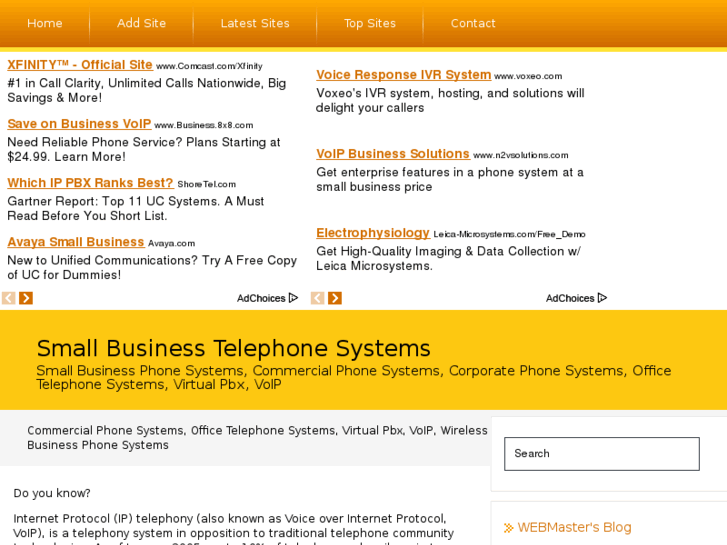This screenshot has height=545, width=727.
Task: Focus the Search input field
Action: 602,454
